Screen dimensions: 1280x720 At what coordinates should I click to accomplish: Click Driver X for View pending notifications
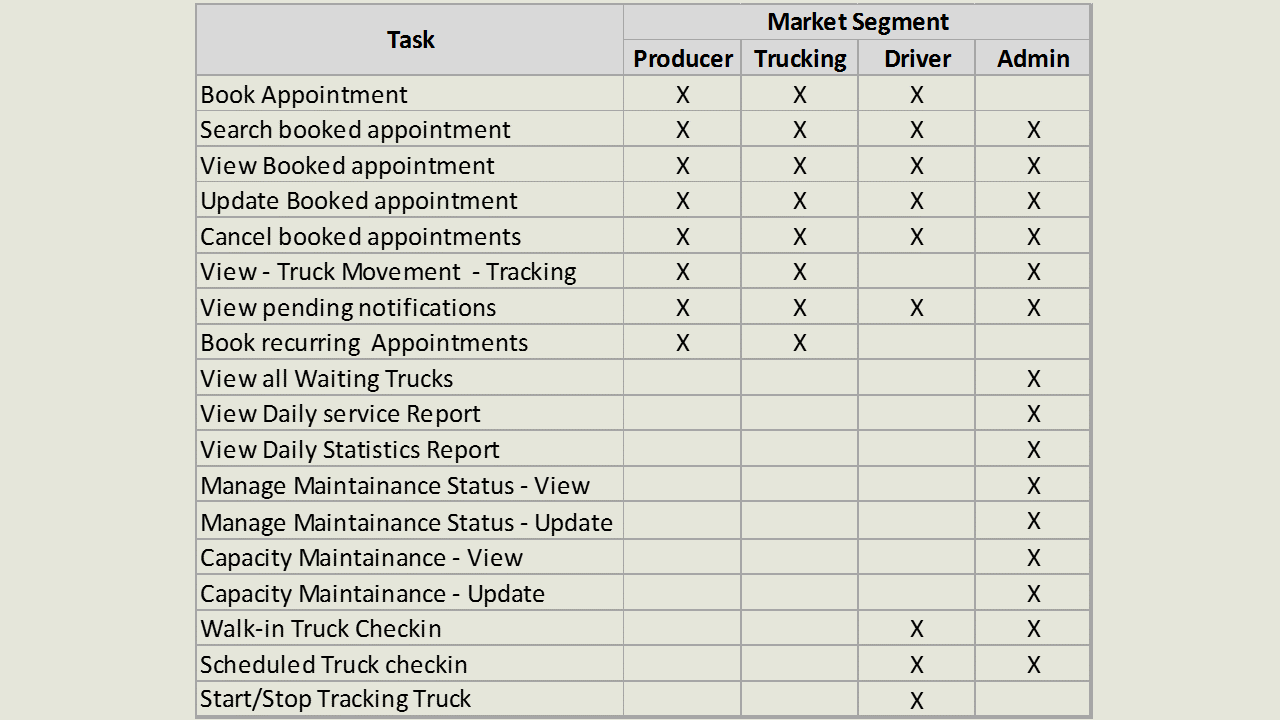[917, 308]
